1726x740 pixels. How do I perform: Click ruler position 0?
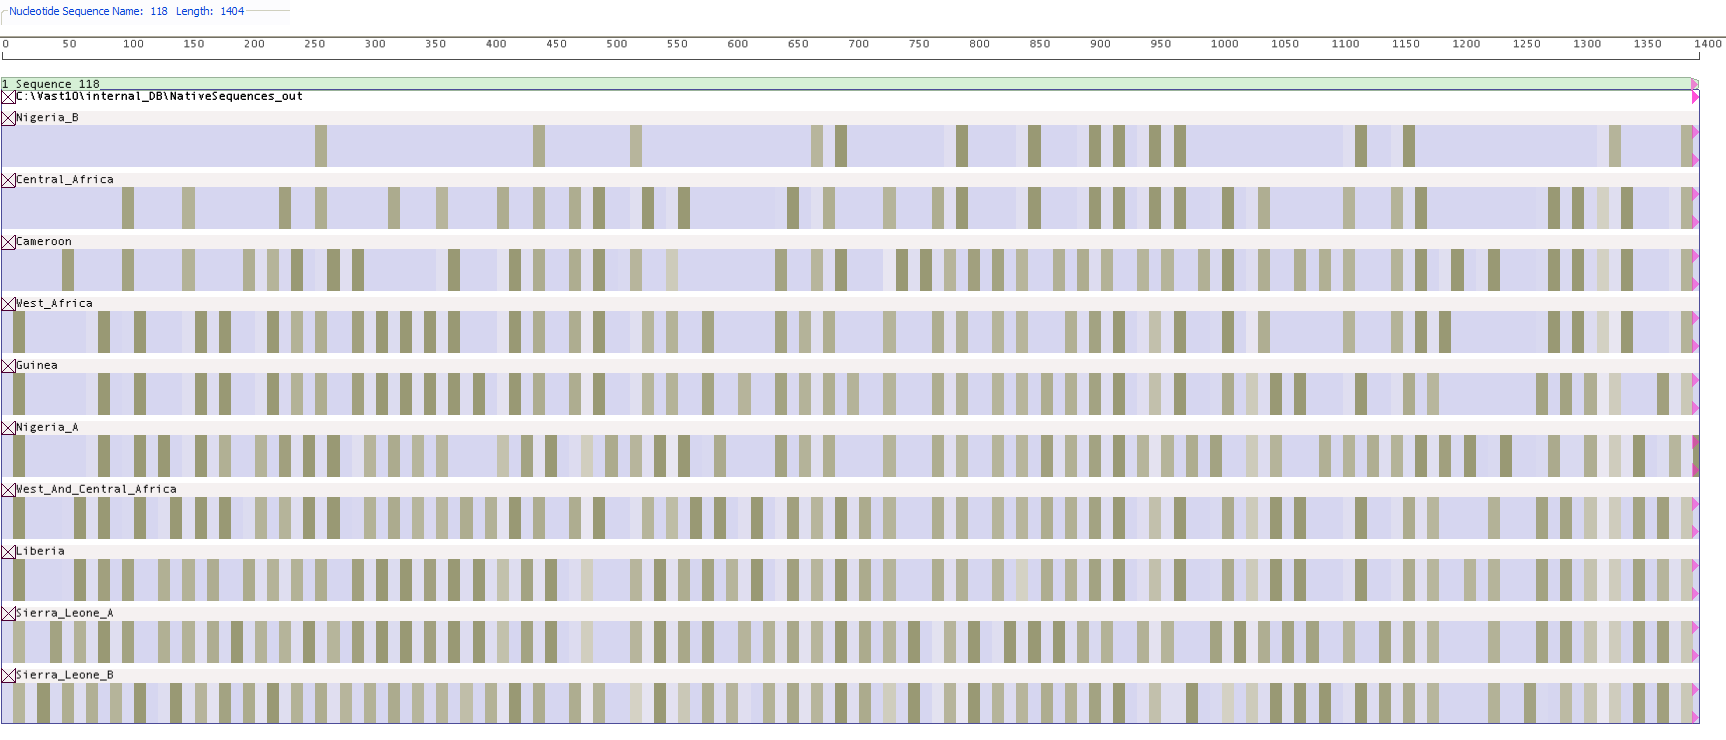coord(5,44)
